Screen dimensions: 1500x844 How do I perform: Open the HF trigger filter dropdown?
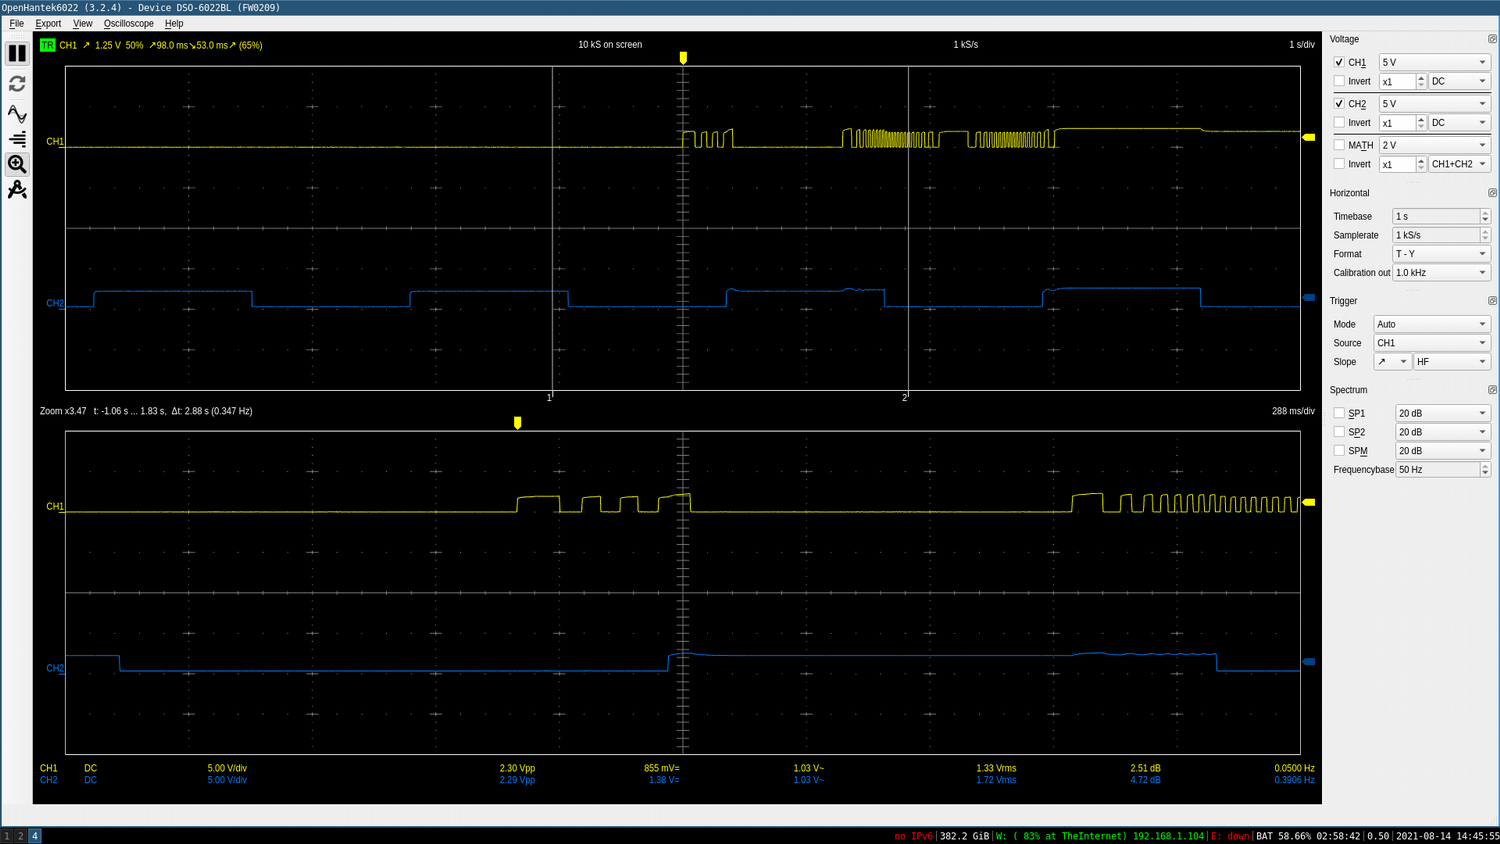coord(1452,362)
